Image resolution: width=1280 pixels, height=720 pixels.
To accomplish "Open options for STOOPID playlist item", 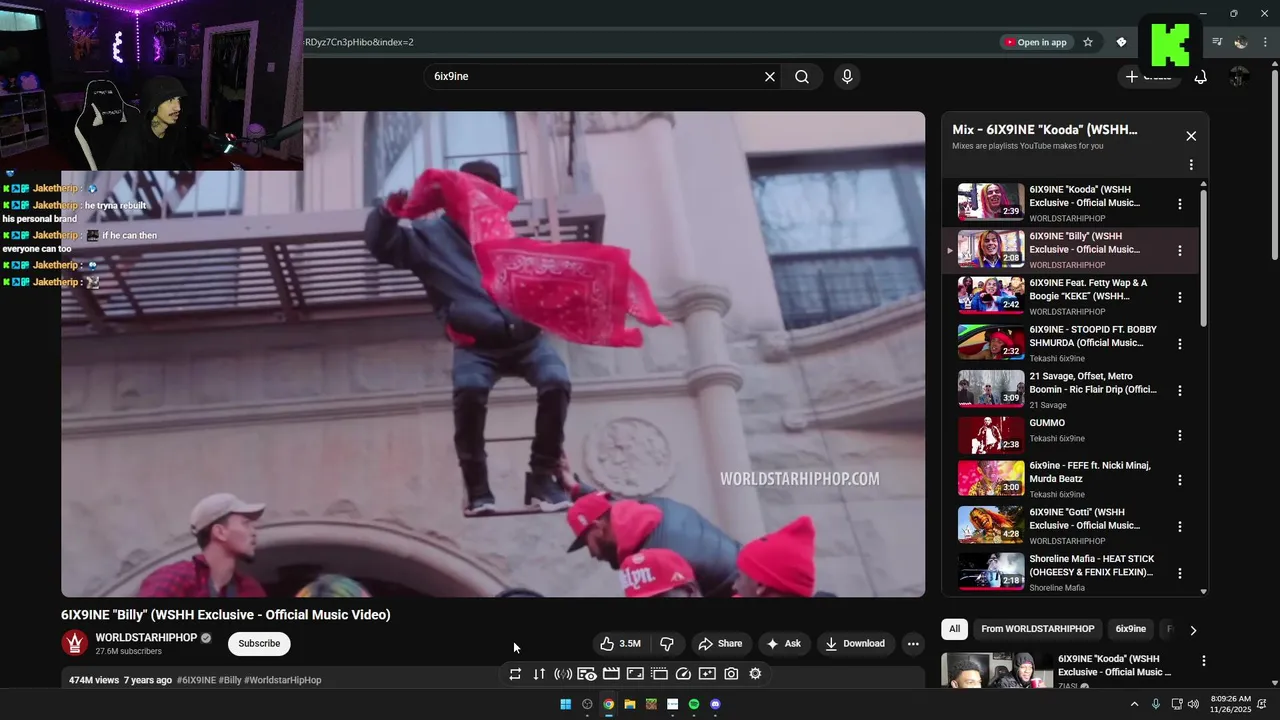I will [x=1180, y=344].
